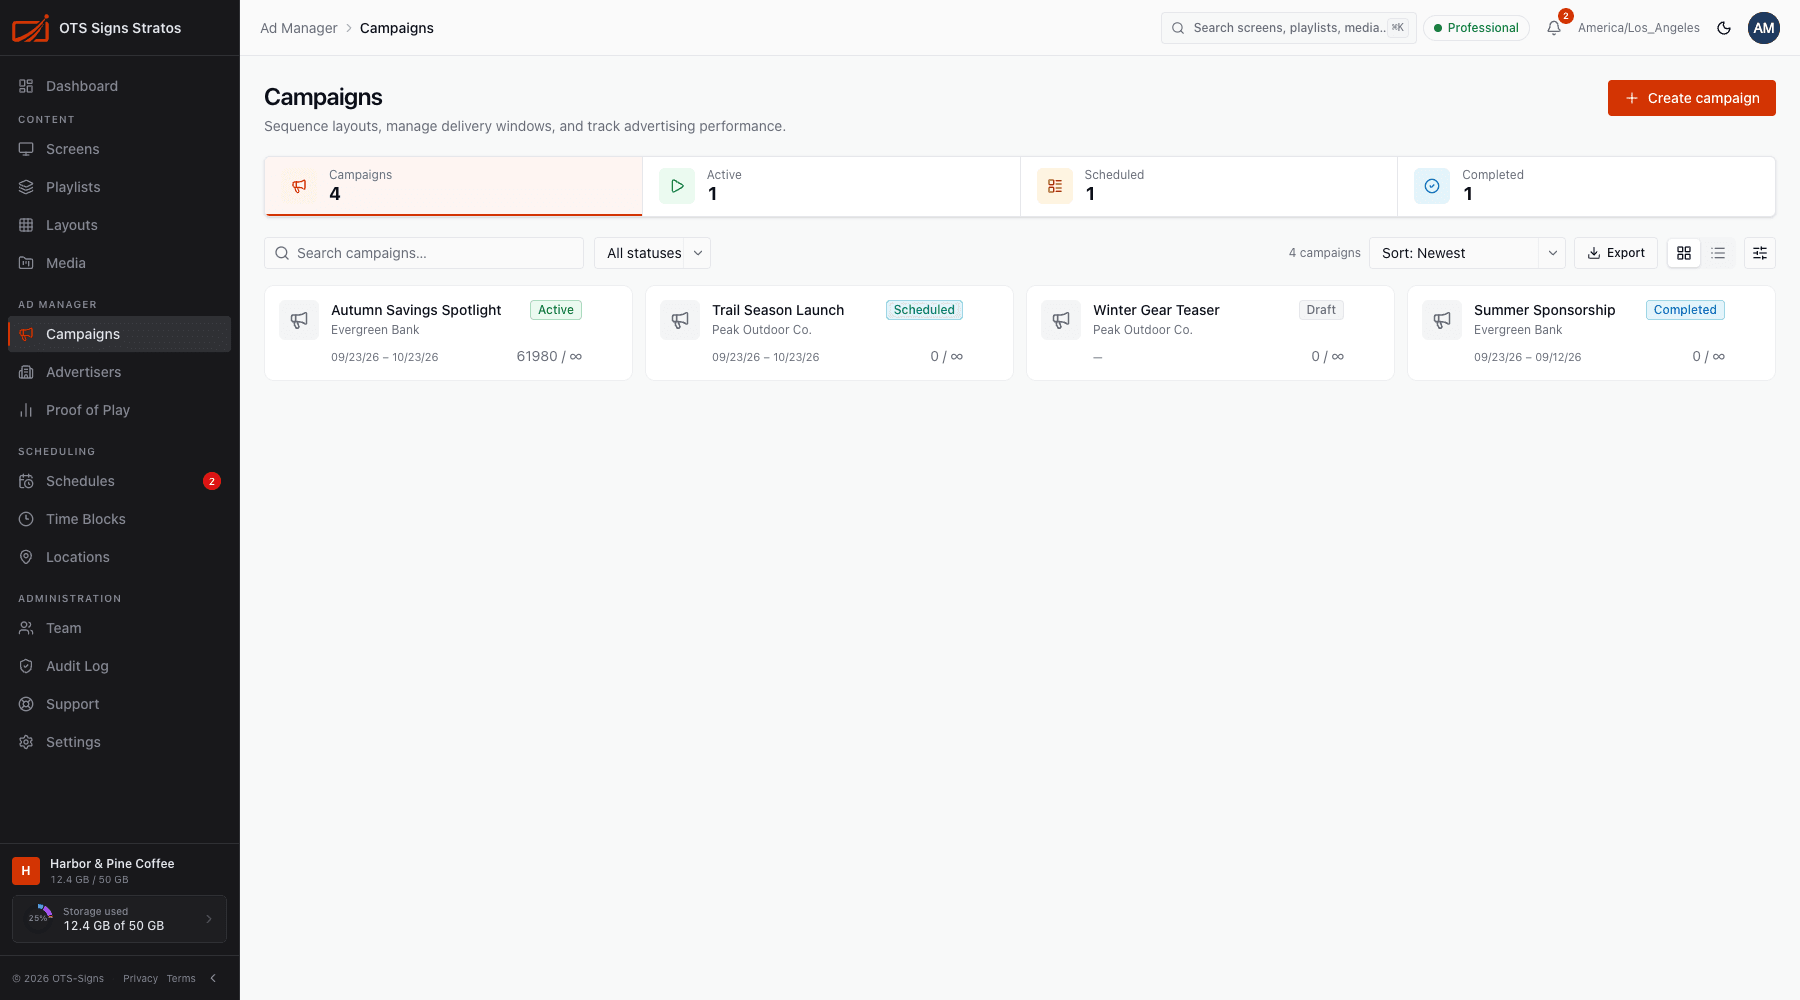
Task: Open Time Blocks page
Action: (119, 519)
